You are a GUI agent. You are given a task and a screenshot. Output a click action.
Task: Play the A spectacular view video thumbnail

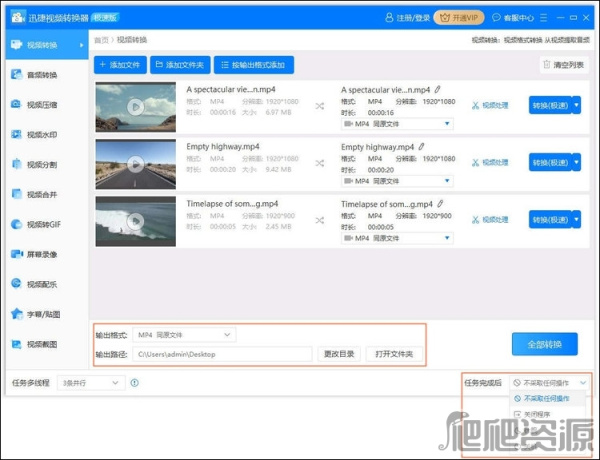click(135, 107)
